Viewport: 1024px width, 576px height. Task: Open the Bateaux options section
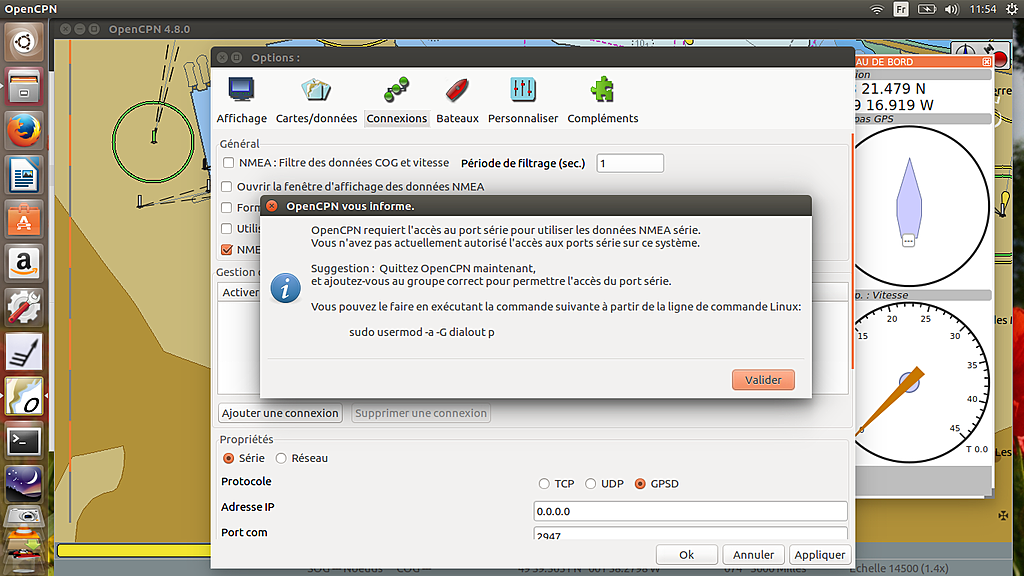[x=457, y=100]
